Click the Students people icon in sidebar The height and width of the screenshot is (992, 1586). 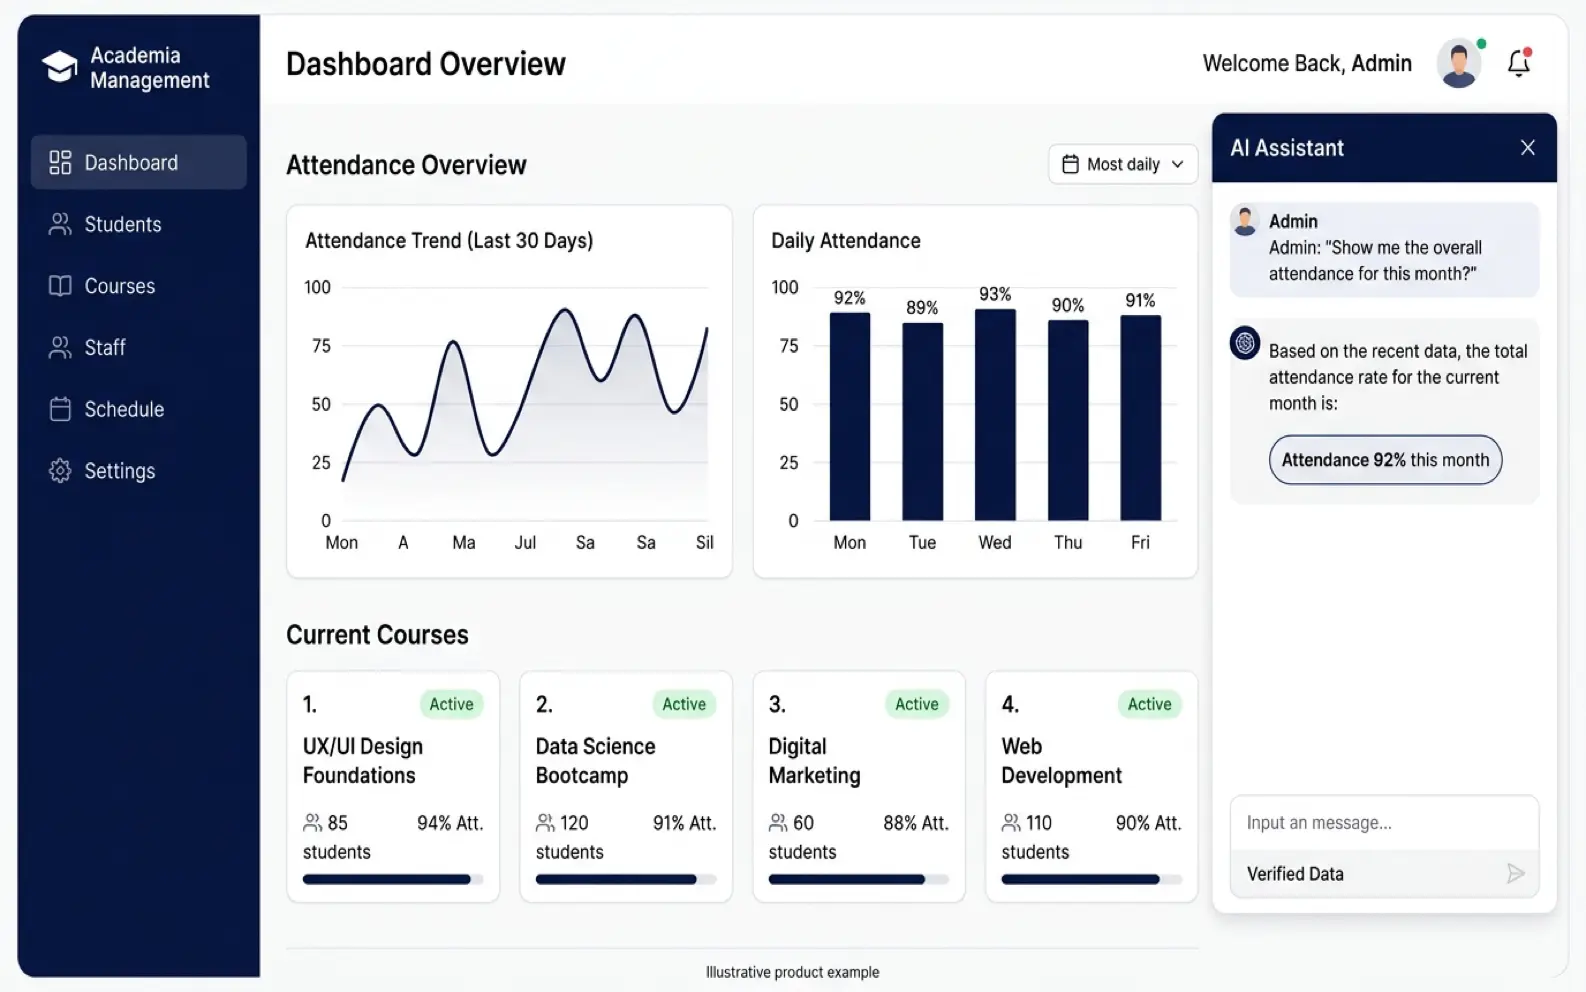[60, 224]
